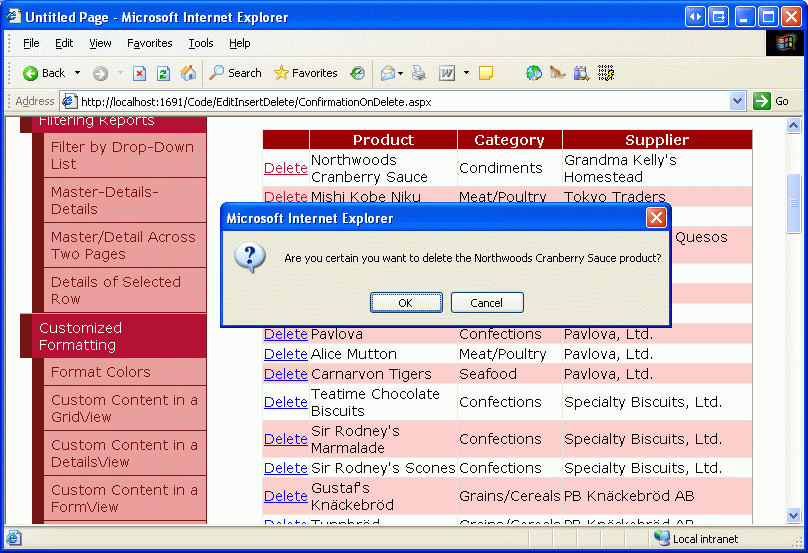The height and width of the screenshot is (553, 808).
Task: Click the Print icon in toolbar
Action: (419, 73)
